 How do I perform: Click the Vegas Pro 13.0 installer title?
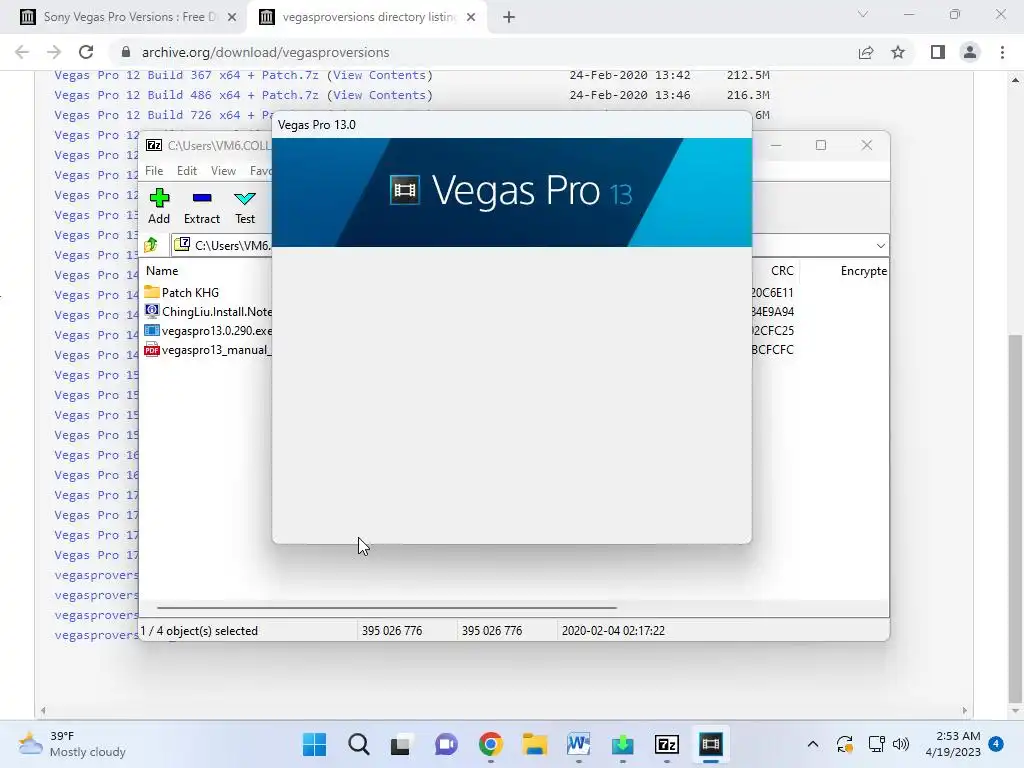[317, 125]
